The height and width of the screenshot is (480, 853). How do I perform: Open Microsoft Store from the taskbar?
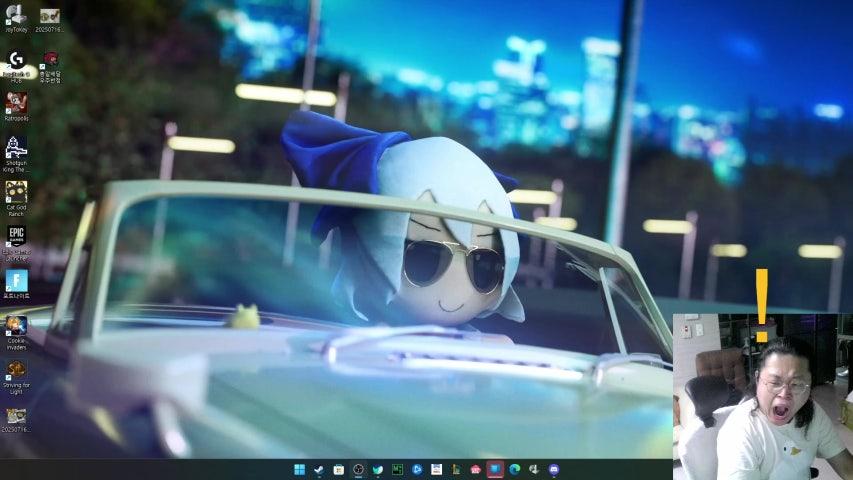338,469
